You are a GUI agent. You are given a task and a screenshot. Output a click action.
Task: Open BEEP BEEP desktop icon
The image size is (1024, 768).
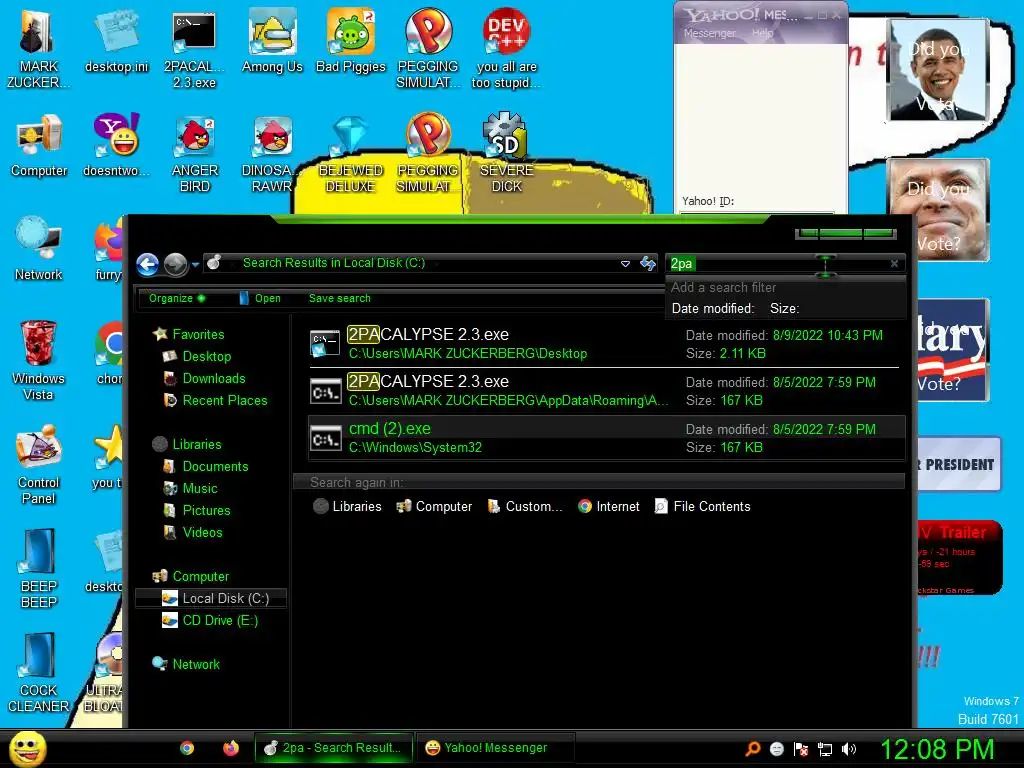39,569
